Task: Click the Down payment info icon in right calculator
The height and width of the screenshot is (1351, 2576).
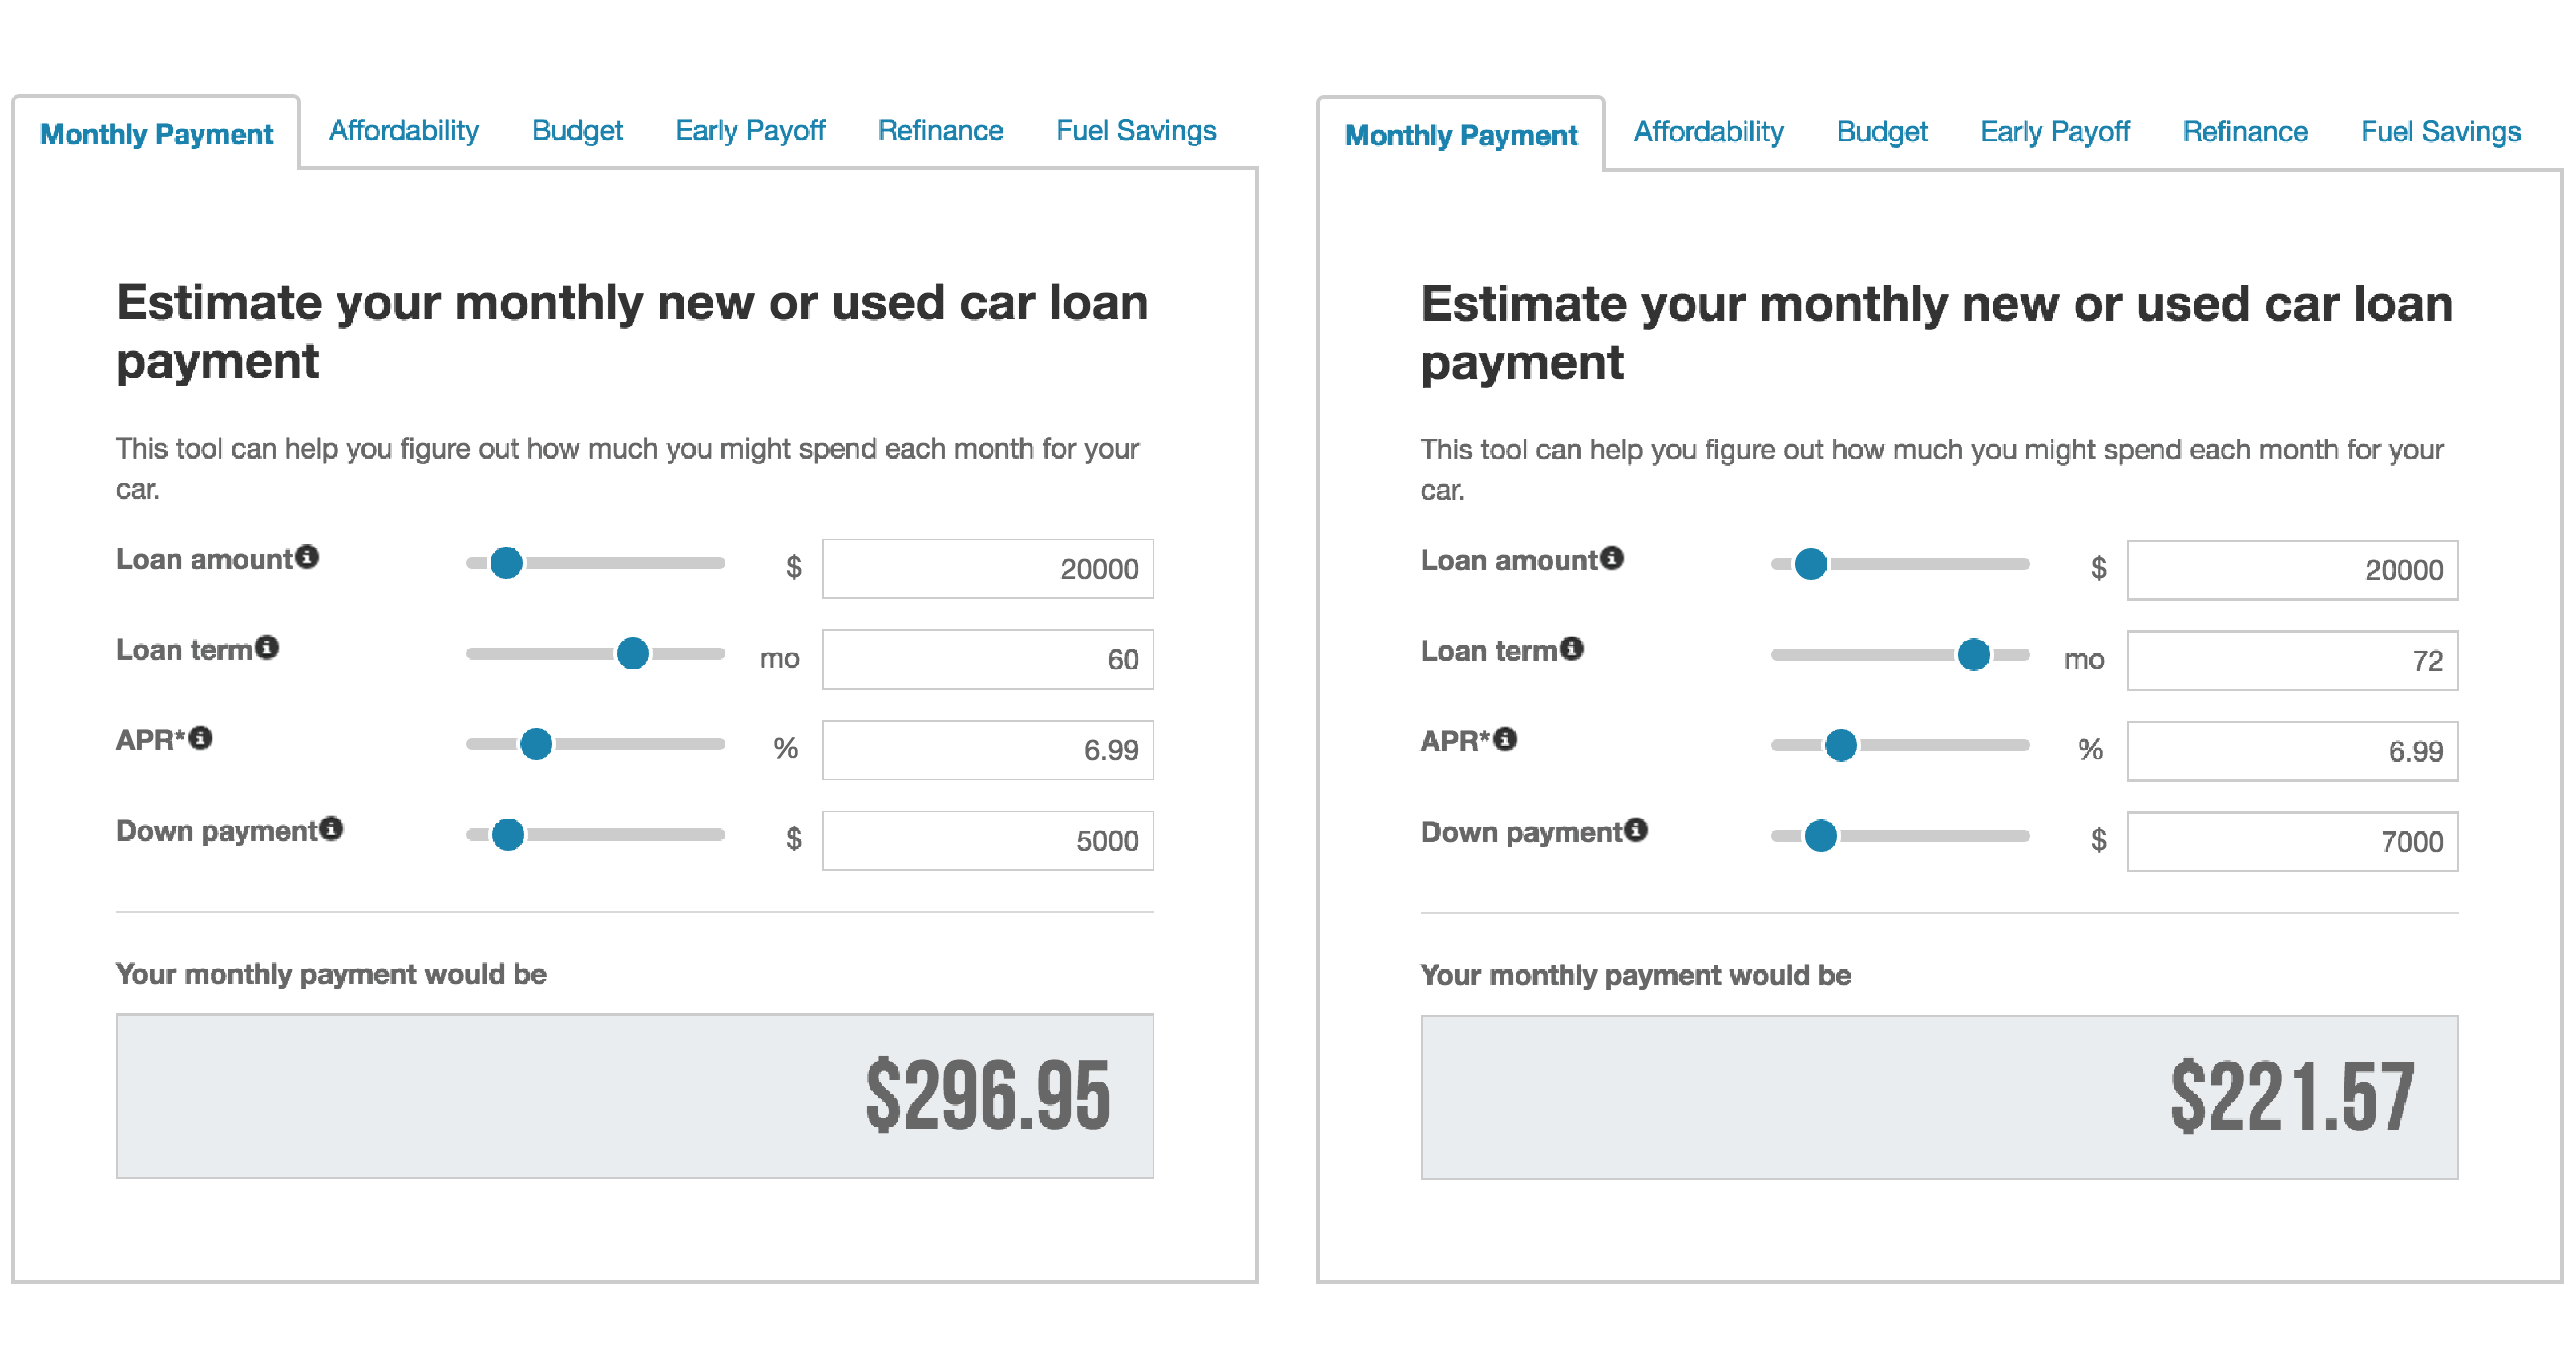Action: tap(1636, 830)
